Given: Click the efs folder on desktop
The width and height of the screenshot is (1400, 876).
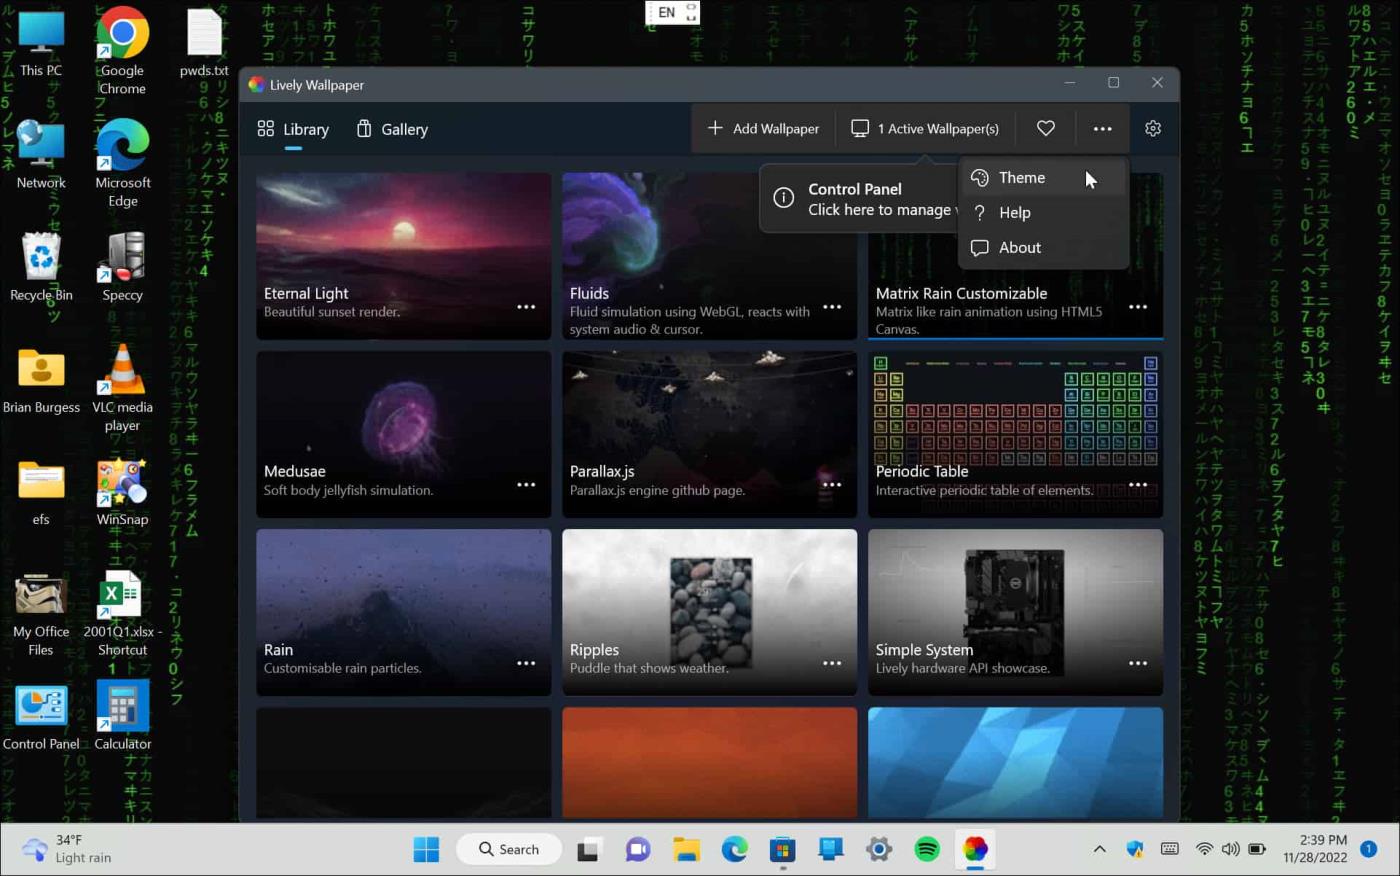Looking at the screenshot, I should tap(41, 493).
